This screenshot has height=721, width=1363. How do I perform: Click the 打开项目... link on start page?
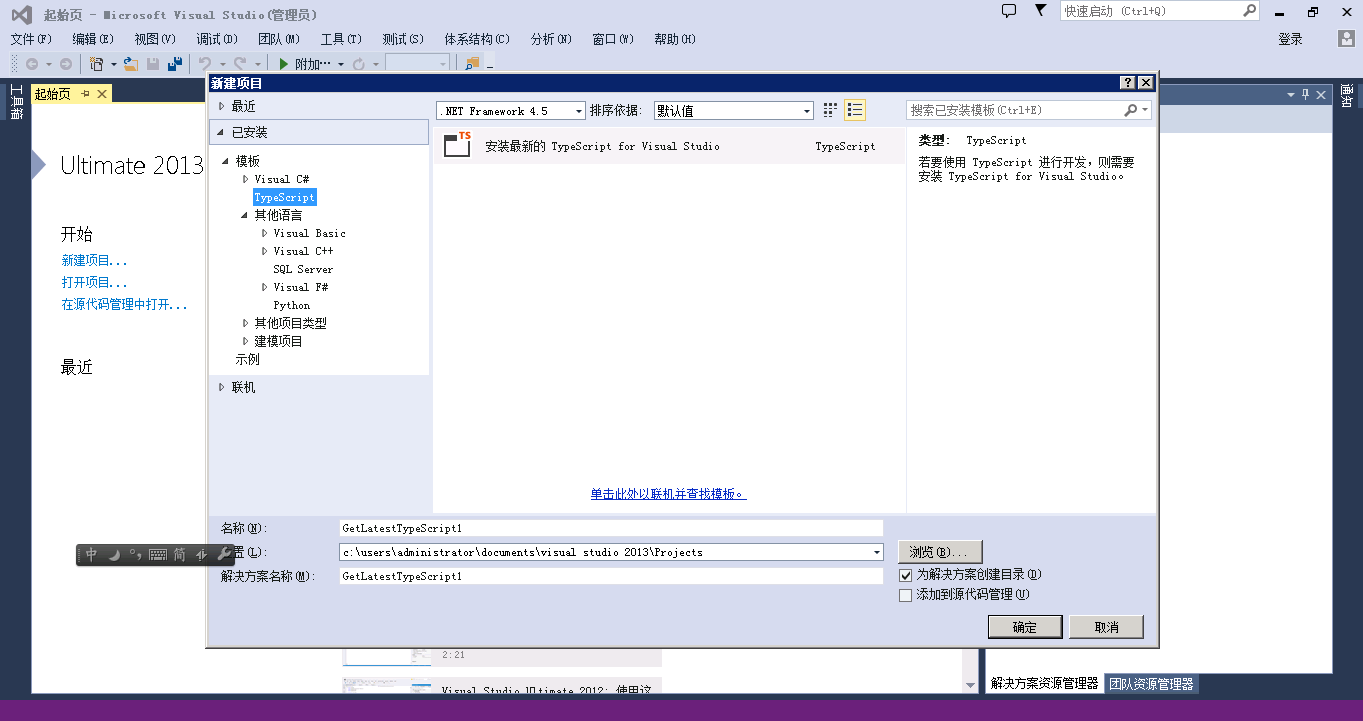coord(94,282)
